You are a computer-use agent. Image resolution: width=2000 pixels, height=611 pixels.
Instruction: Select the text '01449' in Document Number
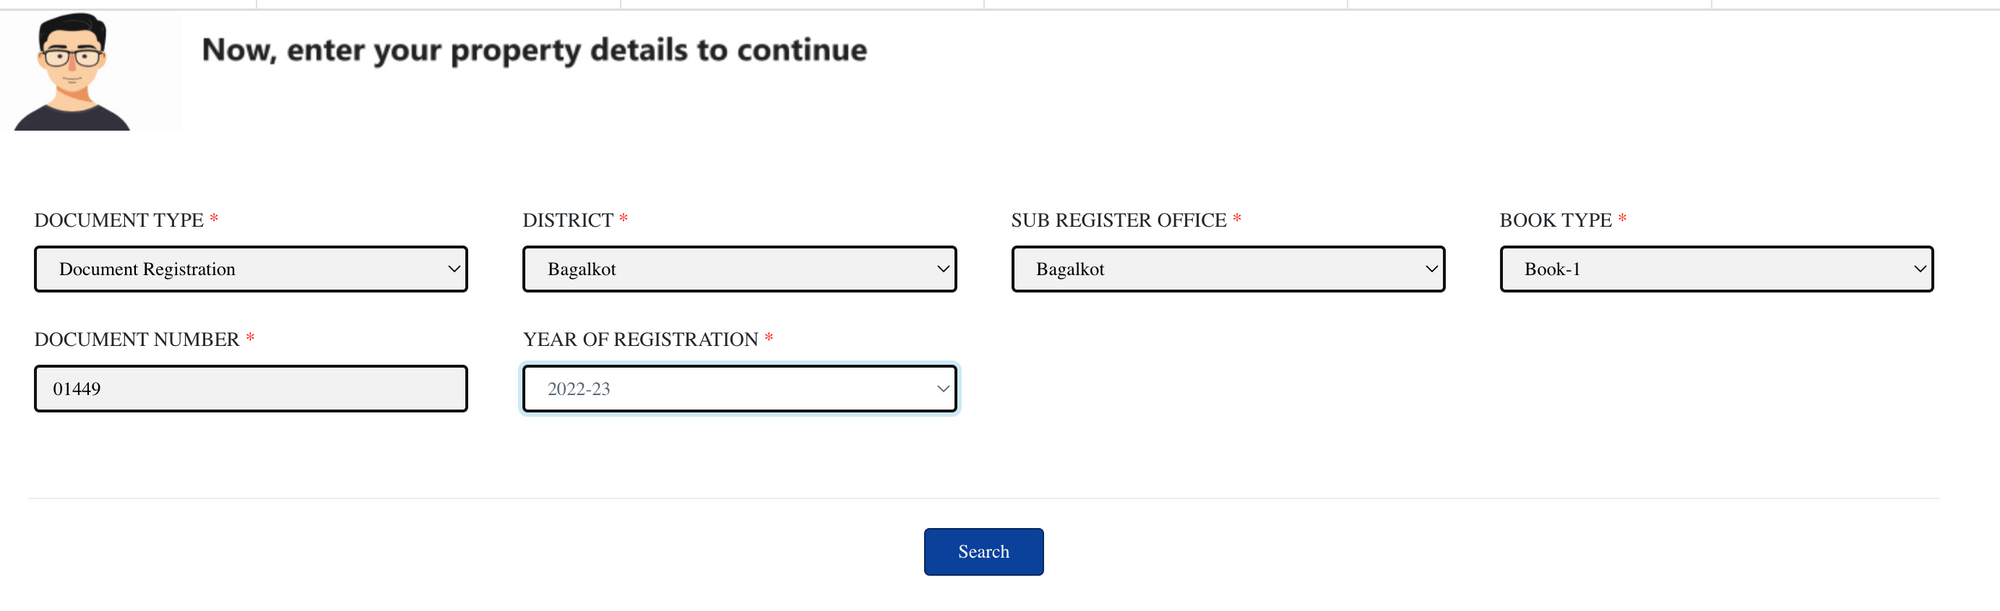[x=78, y=388]
